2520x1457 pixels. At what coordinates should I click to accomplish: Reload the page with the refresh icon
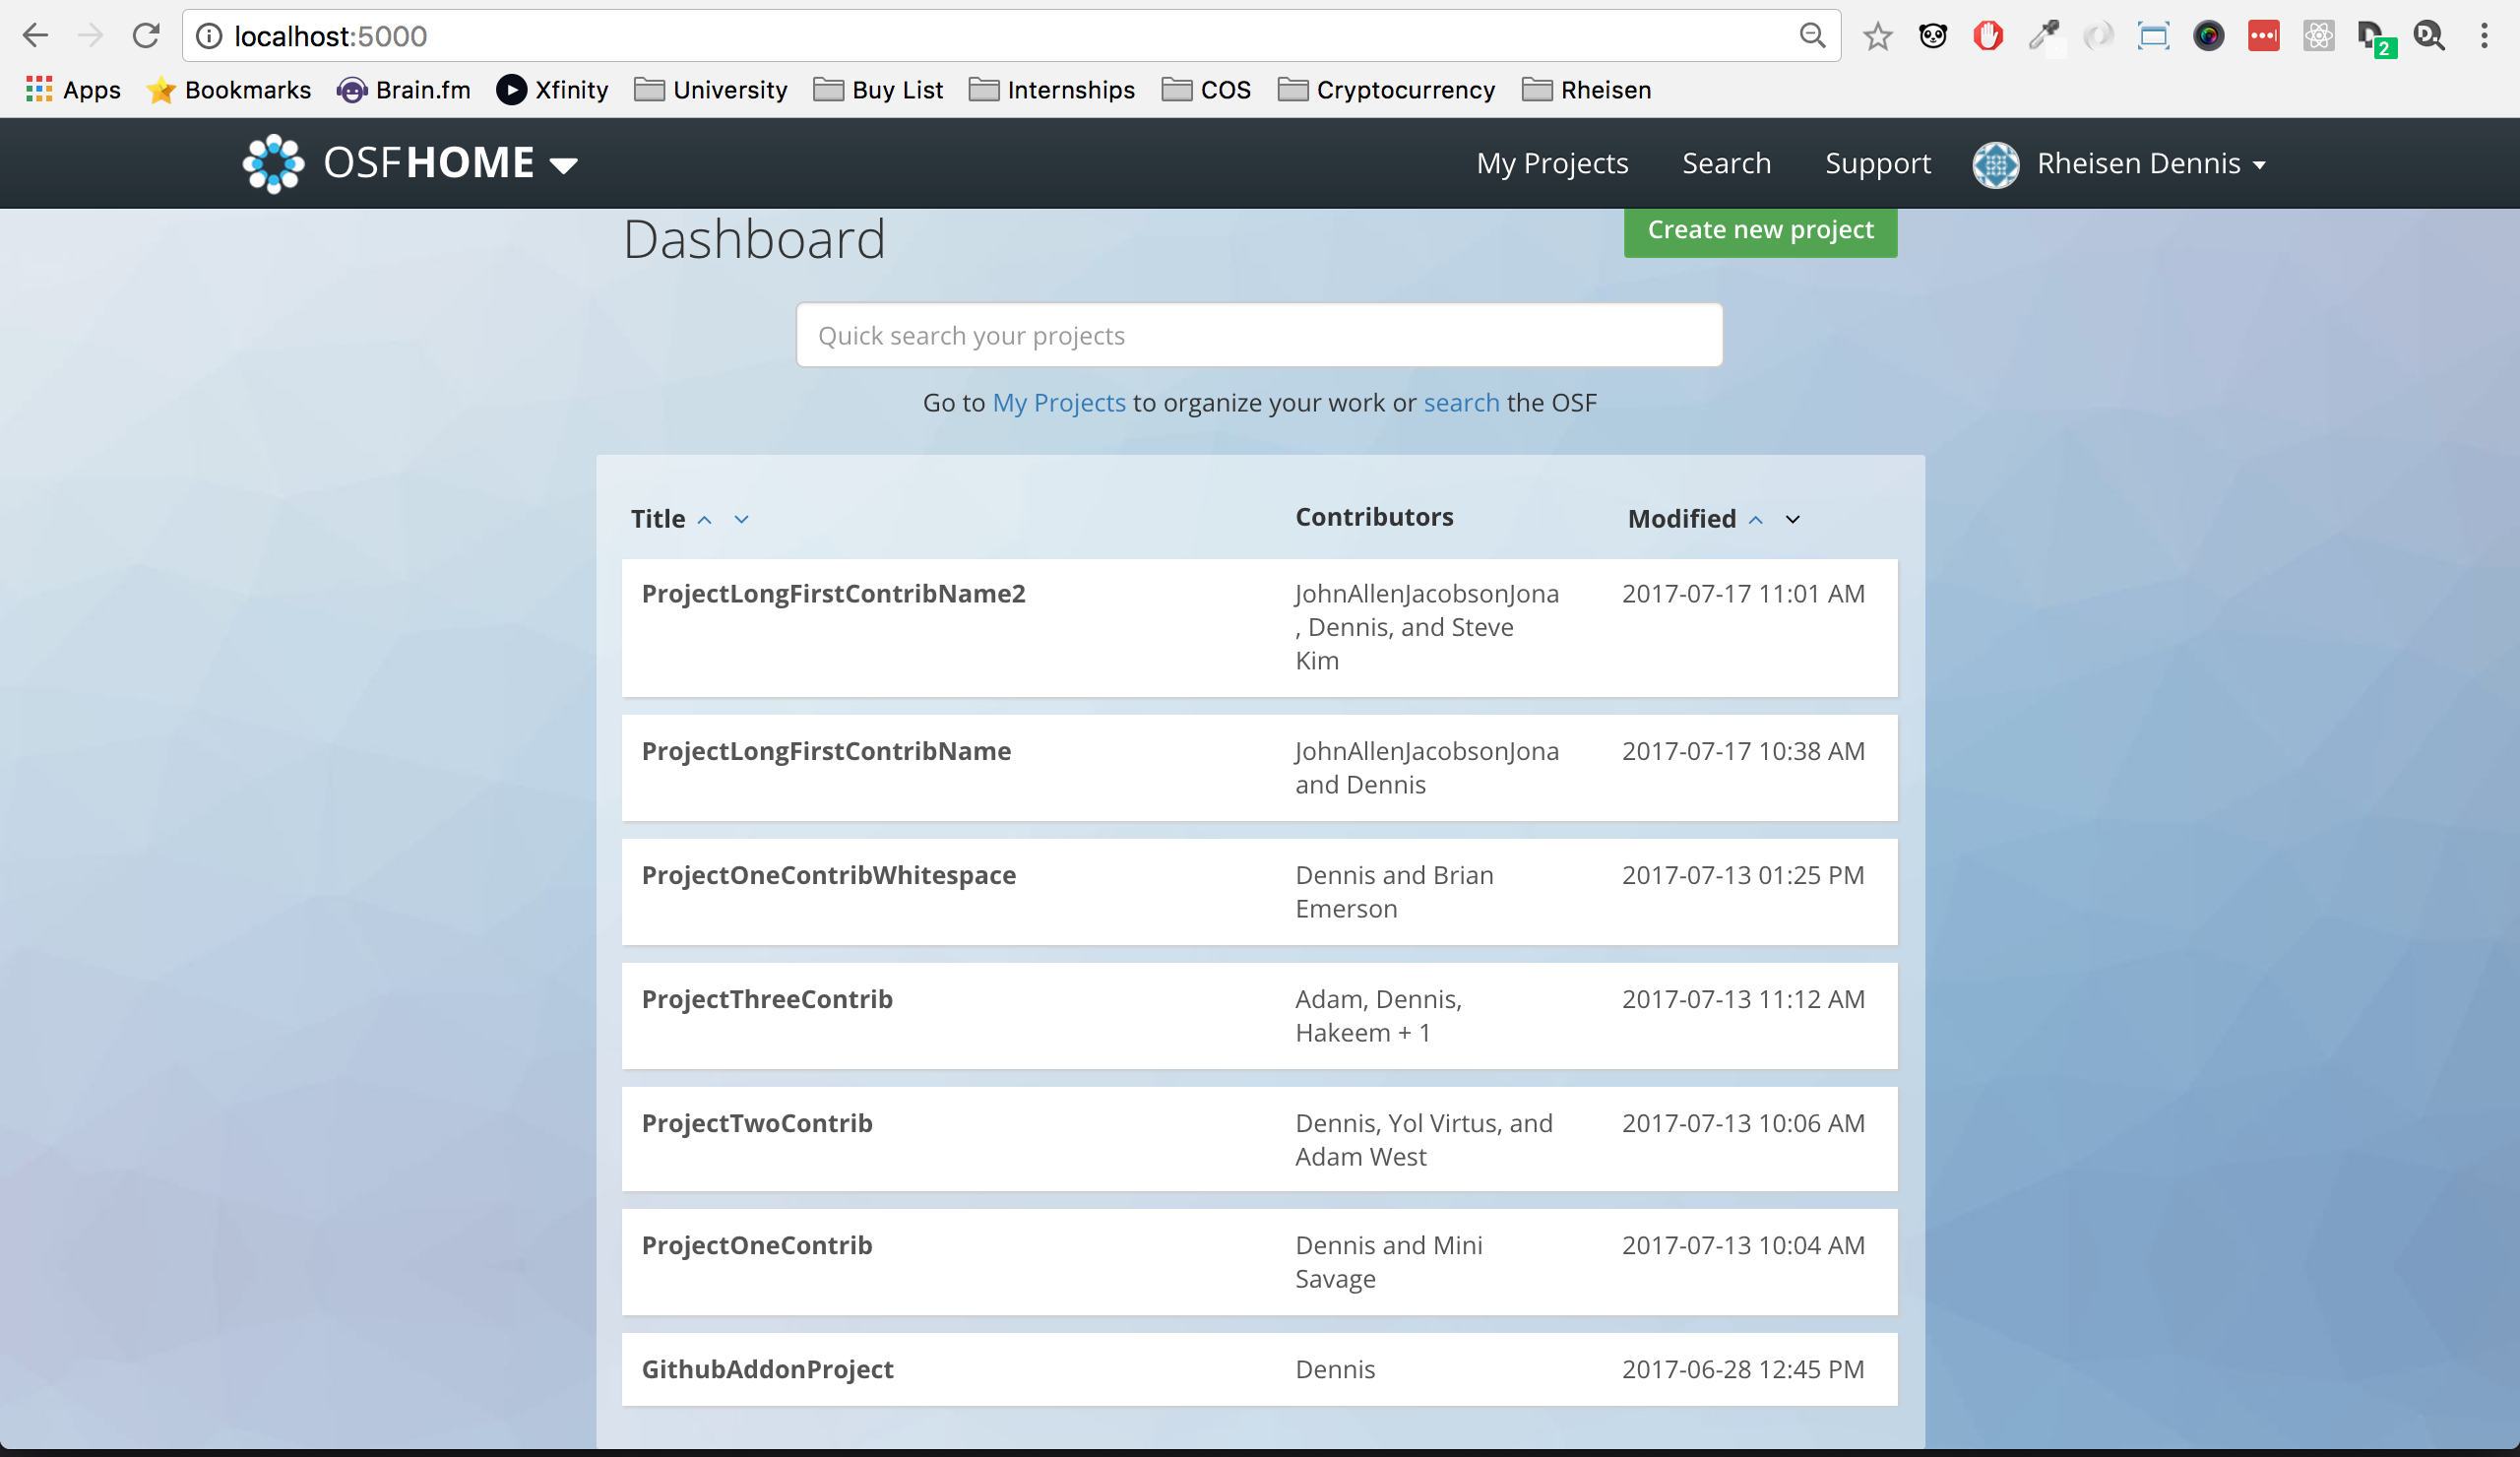[x=146, y=36]
